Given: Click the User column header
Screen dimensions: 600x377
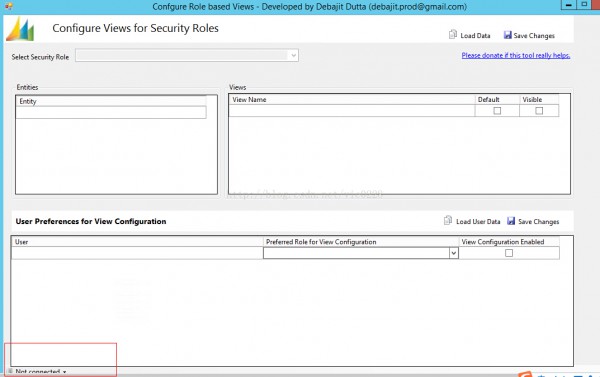Looking at the screenshot, I should pyautogui.click(x=137, y=242).
